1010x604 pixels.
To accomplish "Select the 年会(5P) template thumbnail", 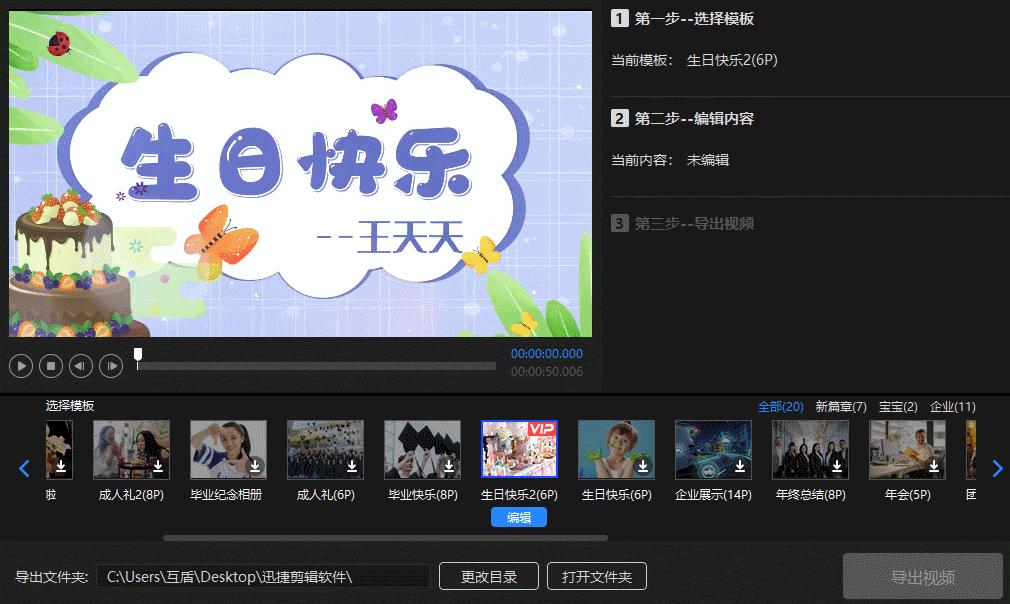I will click(x=907, y=450).
